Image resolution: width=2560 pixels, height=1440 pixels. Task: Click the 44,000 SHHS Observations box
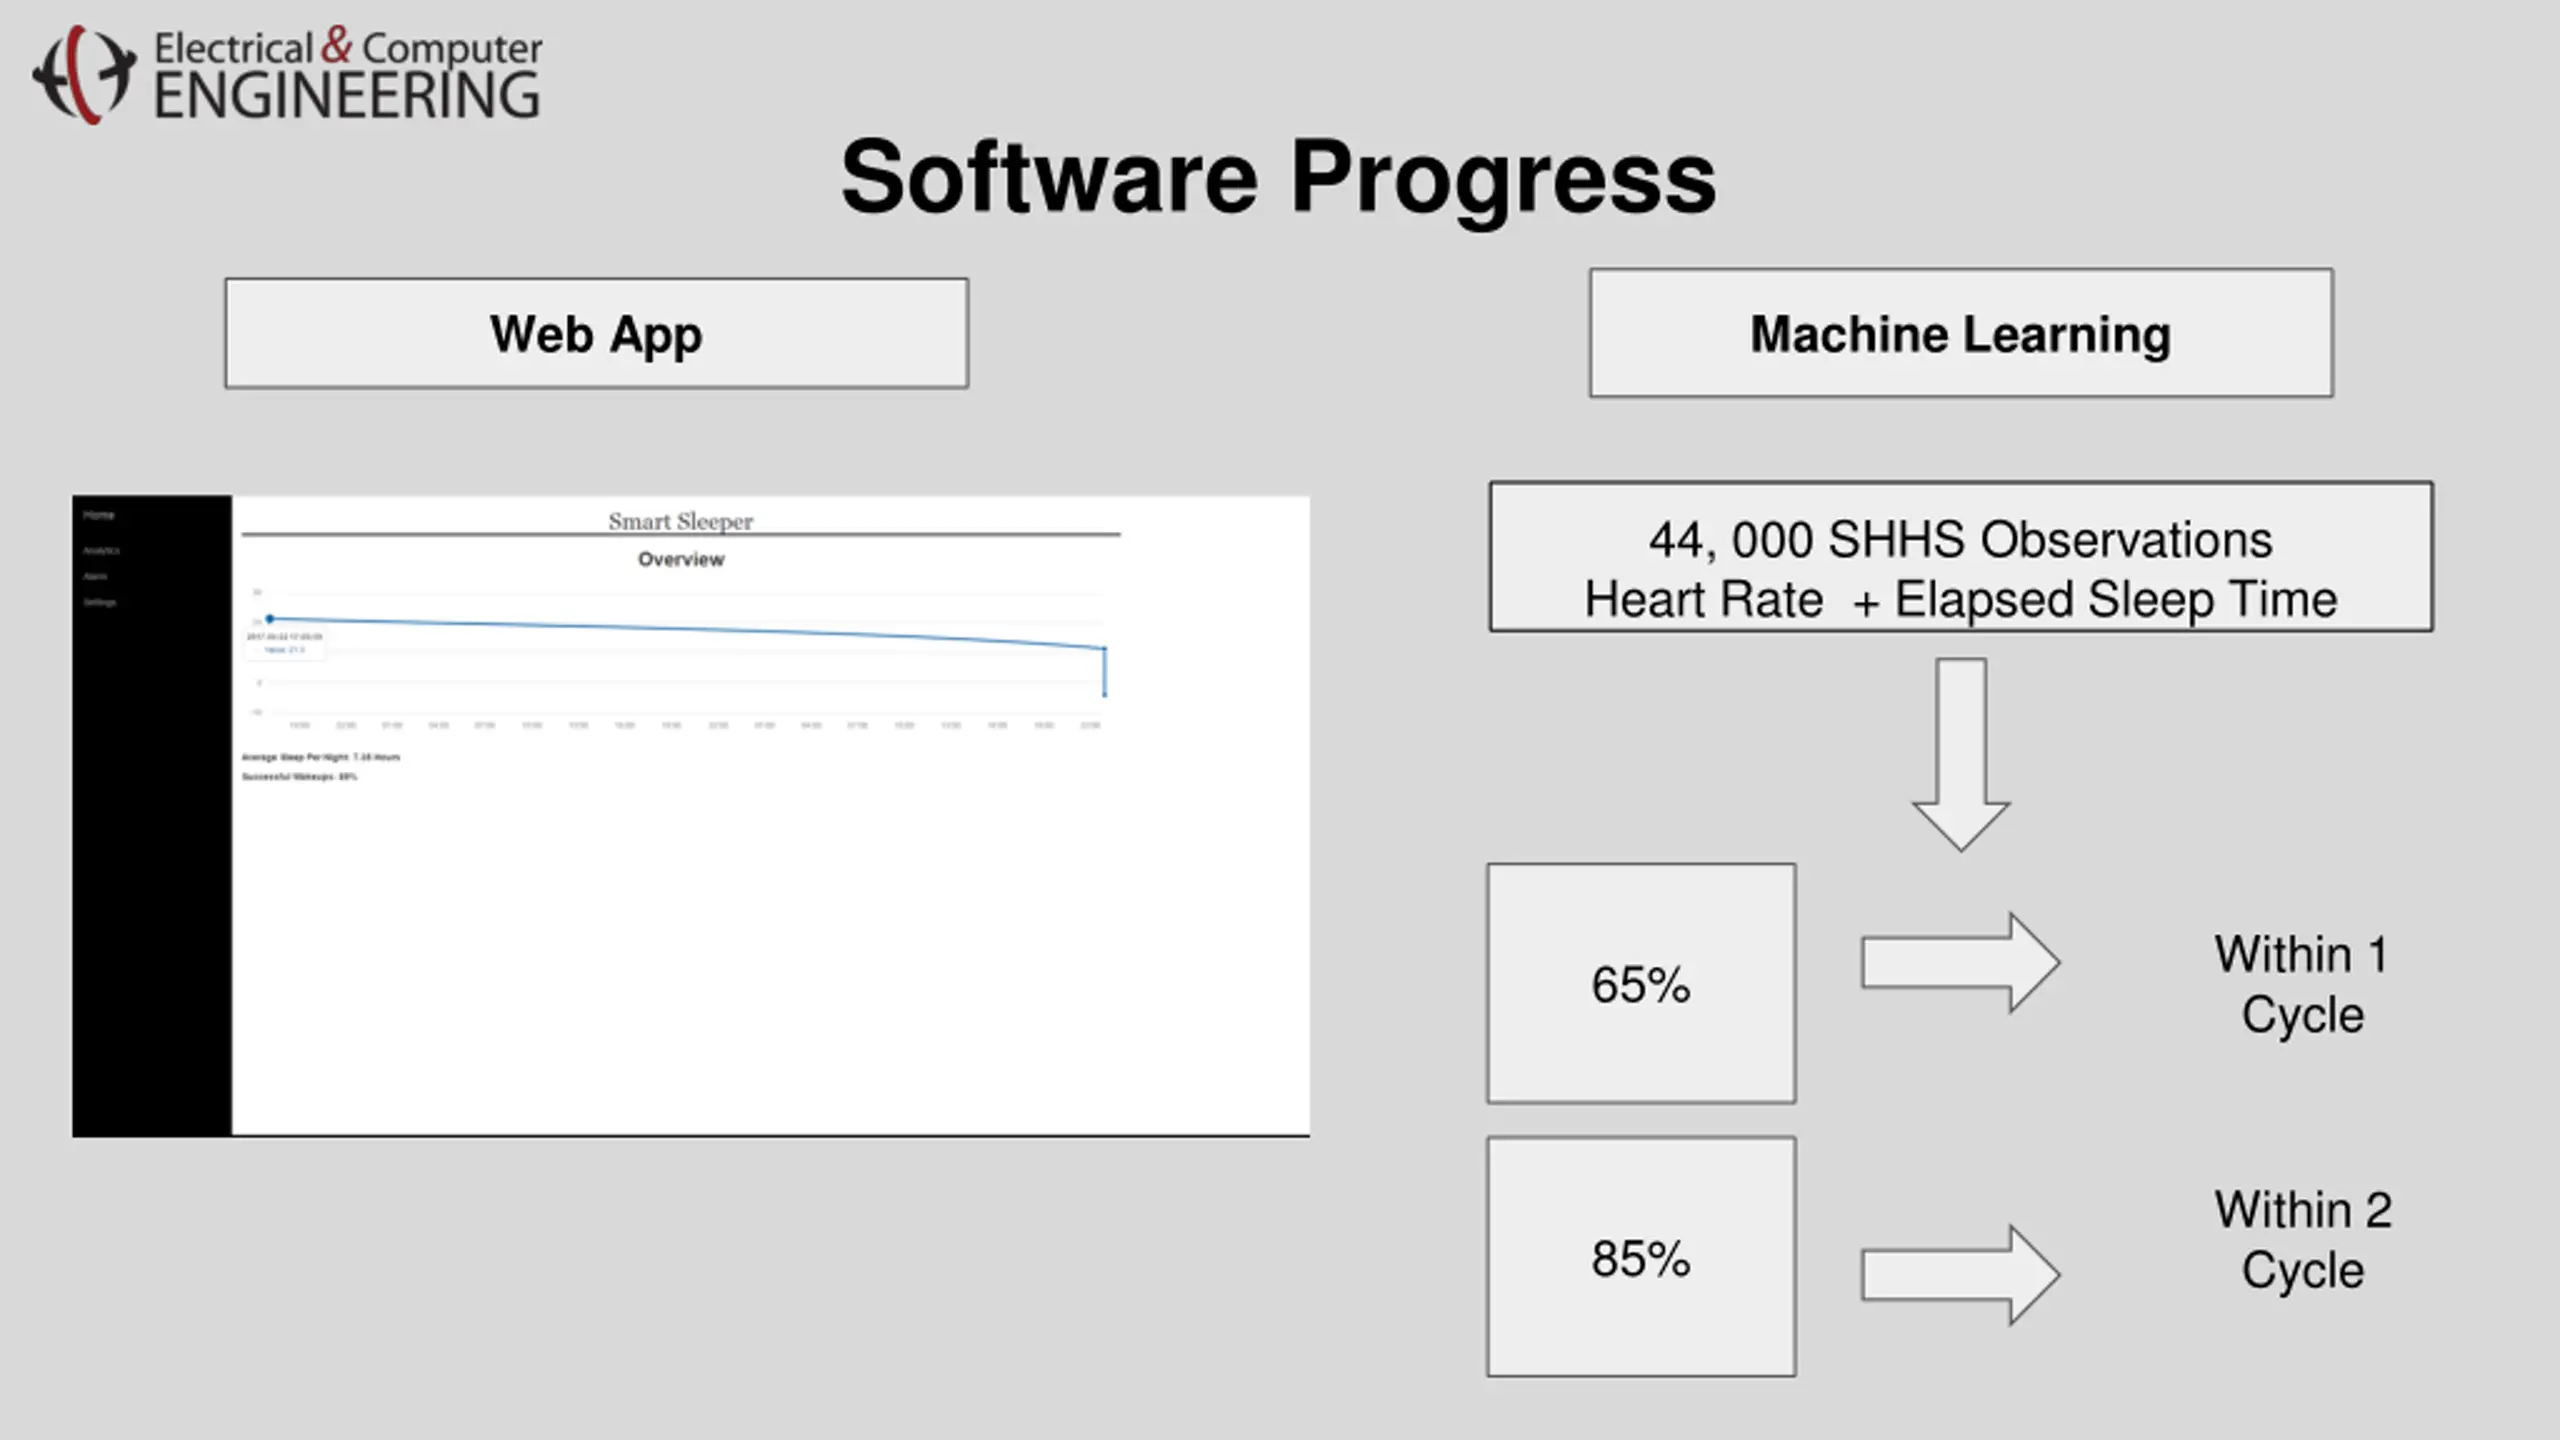1960,558
